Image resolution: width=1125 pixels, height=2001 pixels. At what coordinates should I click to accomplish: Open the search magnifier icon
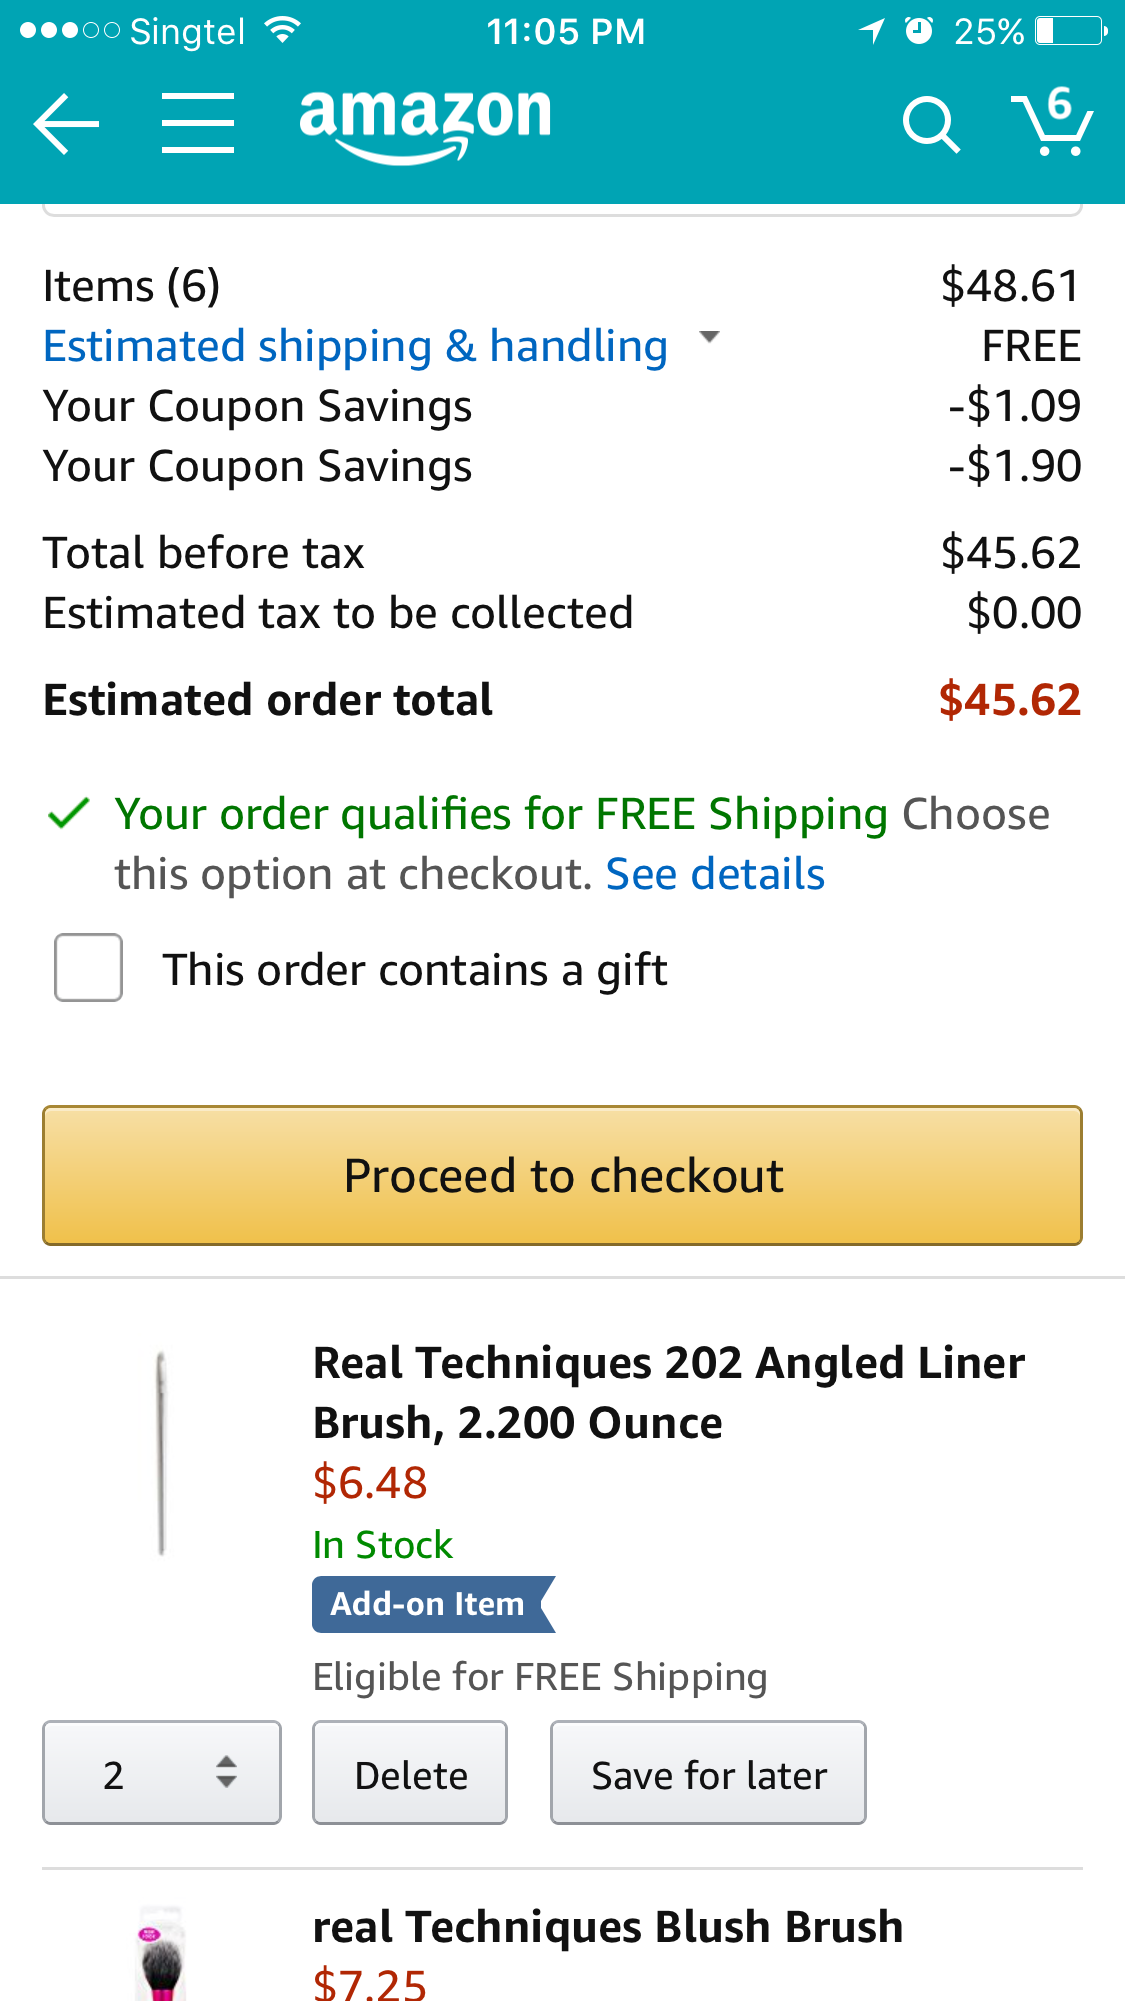click(931, 125)
